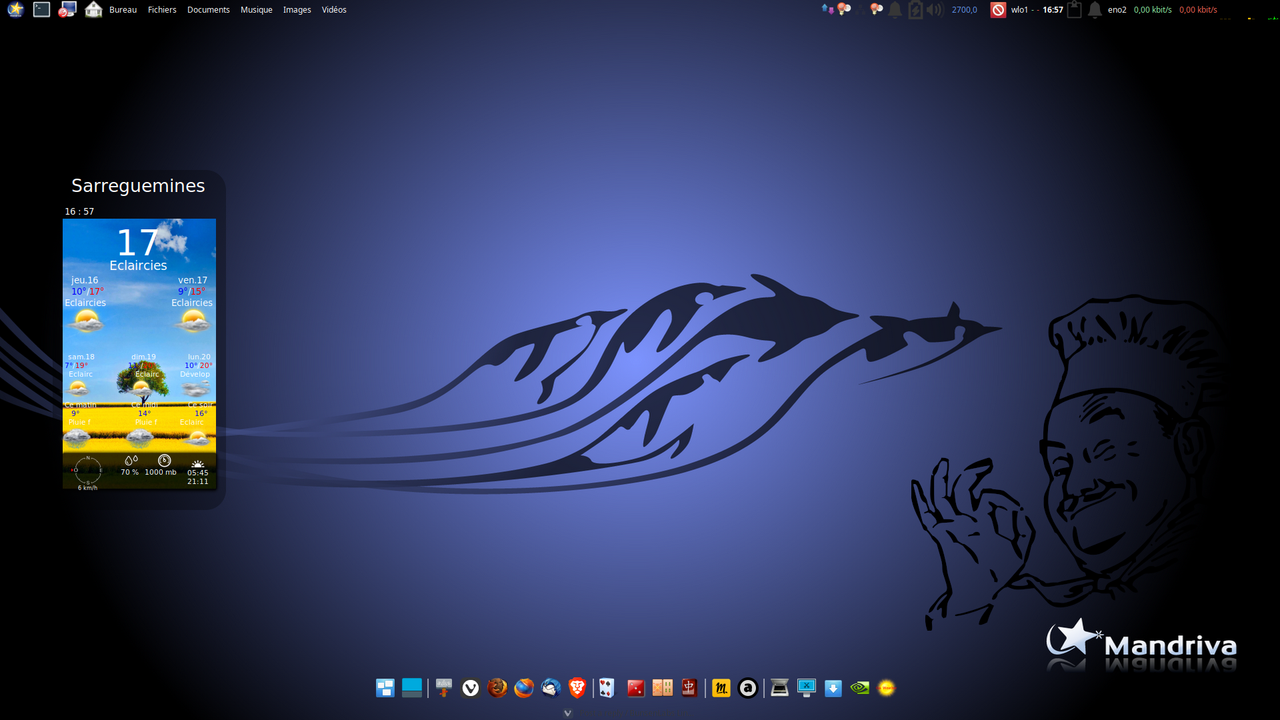Screen dimensions: 1280x720
Task: Launch the solitaire card game dock icon
Action: (x=607, y=688)
